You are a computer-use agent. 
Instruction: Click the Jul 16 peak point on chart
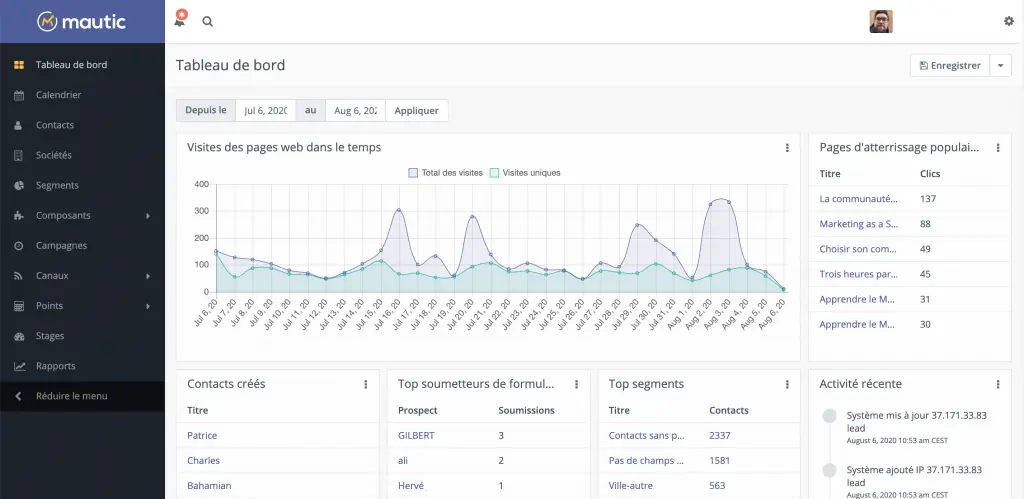398,210
